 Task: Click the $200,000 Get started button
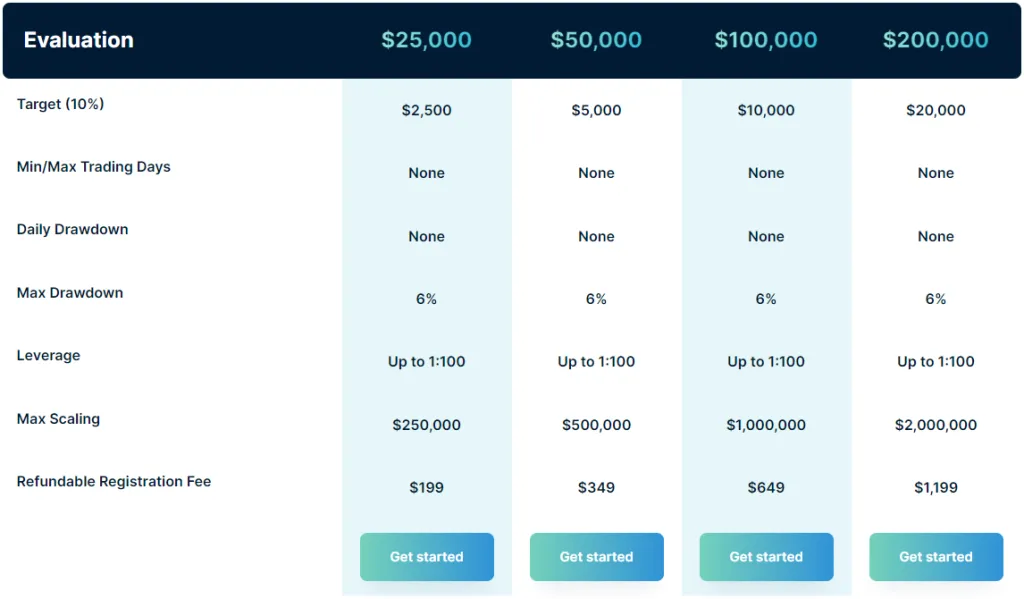(x=935, y=557)
